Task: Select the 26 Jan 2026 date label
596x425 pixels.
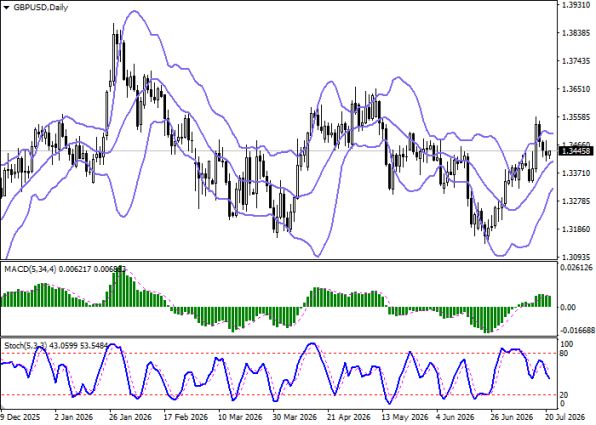Action: [130, 417]
